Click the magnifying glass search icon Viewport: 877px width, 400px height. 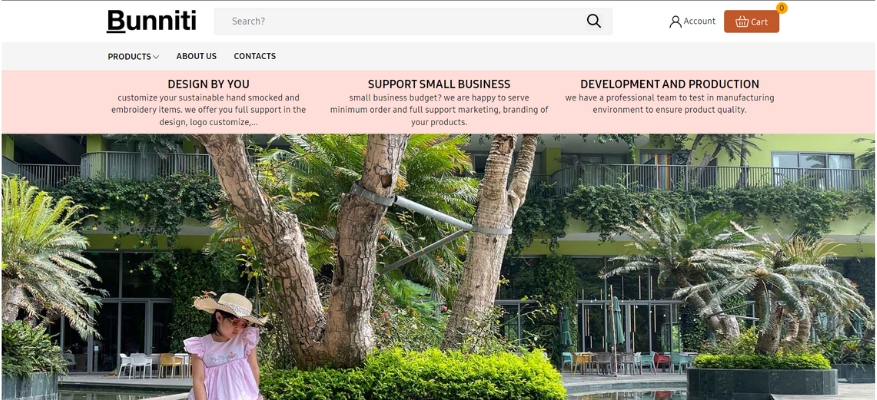[x=593, y=21]
